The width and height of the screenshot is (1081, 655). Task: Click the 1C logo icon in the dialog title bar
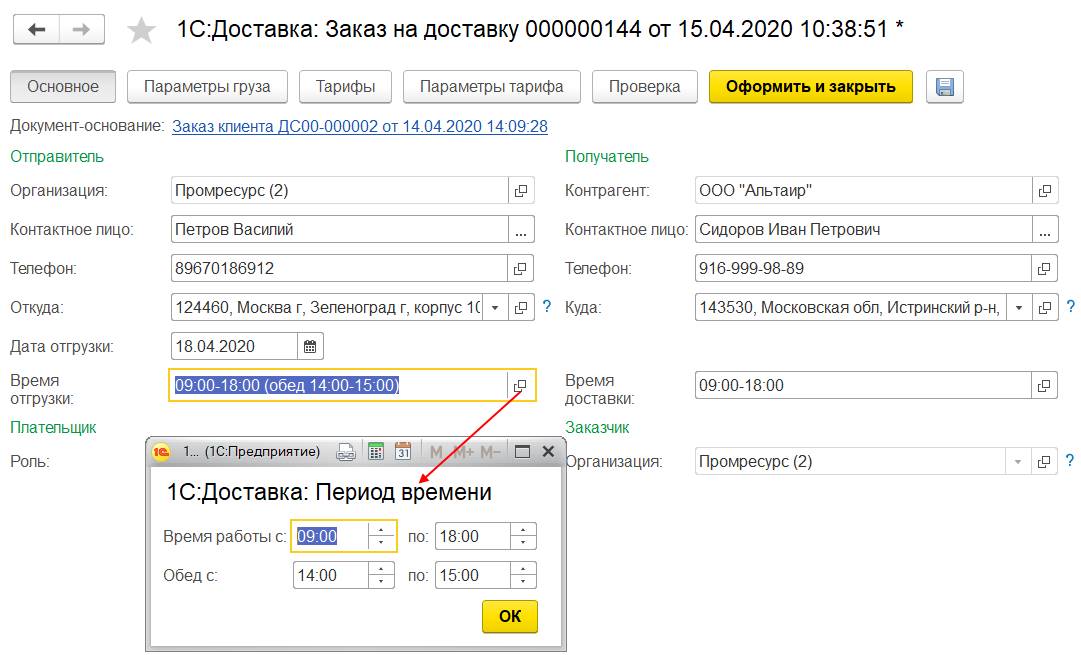[x=161, y=452]
